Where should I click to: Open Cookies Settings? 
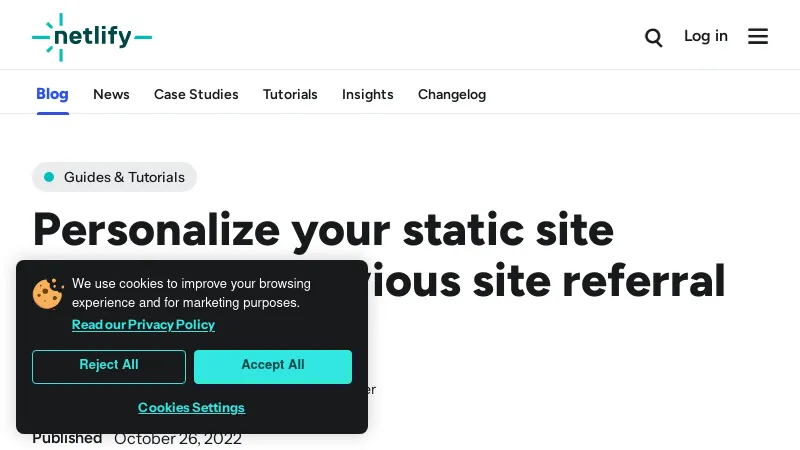coord(191,407)
